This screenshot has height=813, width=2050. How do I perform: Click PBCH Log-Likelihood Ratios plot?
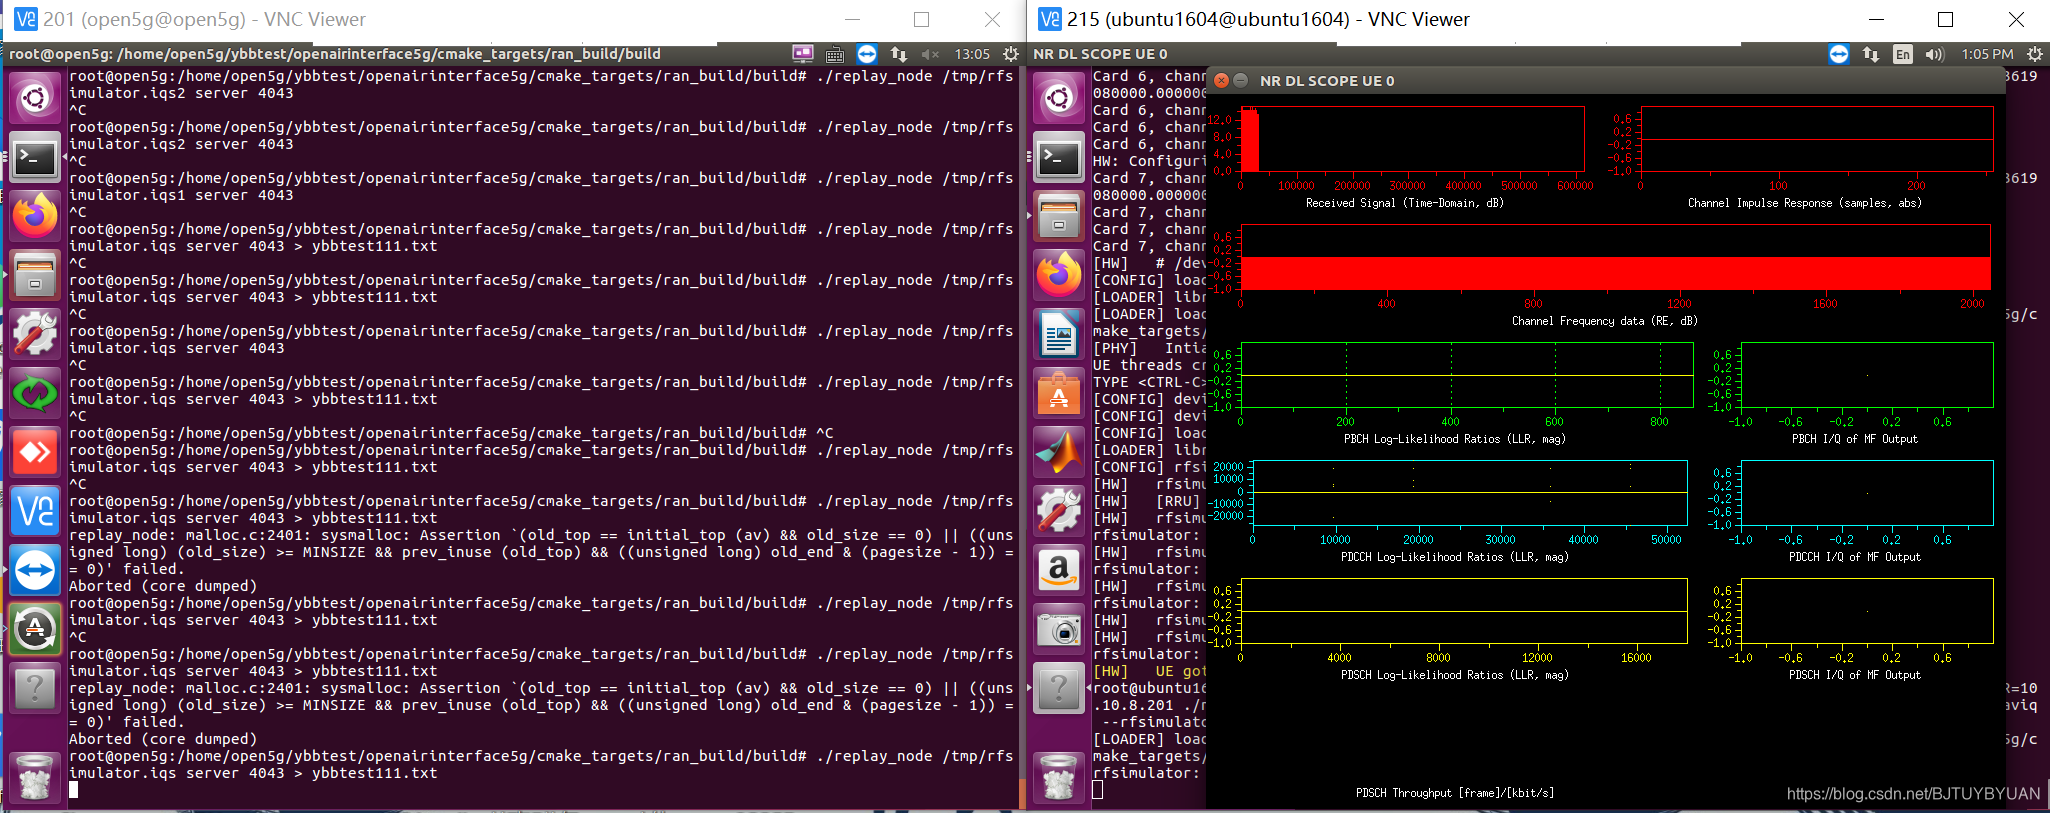(x=1466, y=375)
